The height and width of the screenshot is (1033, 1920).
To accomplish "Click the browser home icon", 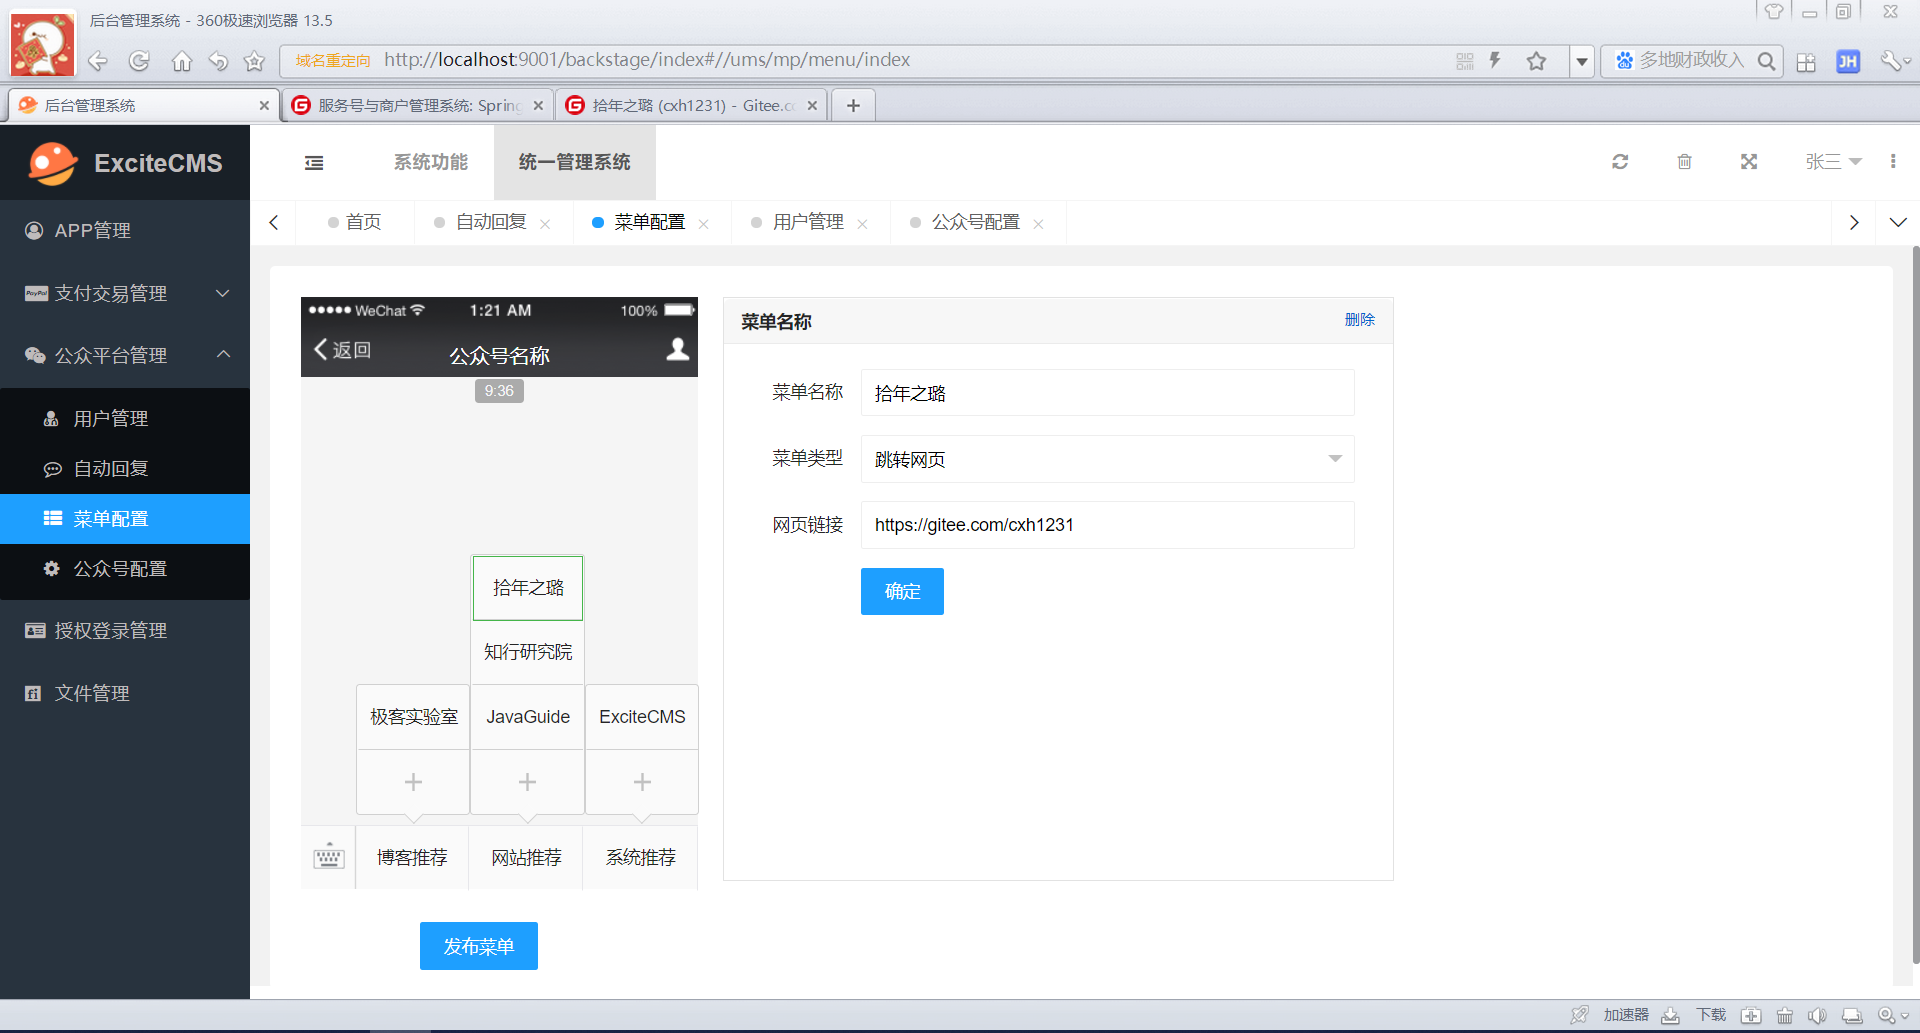I will [181, 61].
